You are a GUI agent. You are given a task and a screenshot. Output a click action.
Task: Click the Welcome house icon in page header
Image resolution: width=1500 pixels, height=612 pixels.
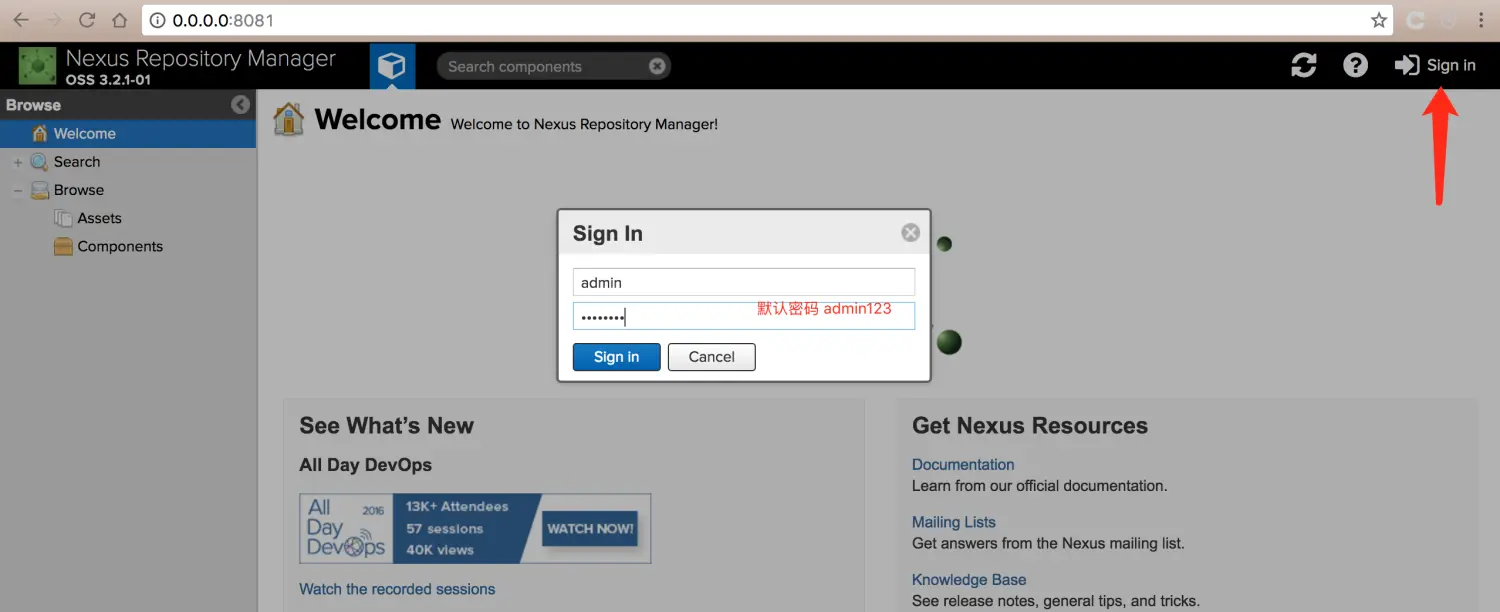point(289,119)
